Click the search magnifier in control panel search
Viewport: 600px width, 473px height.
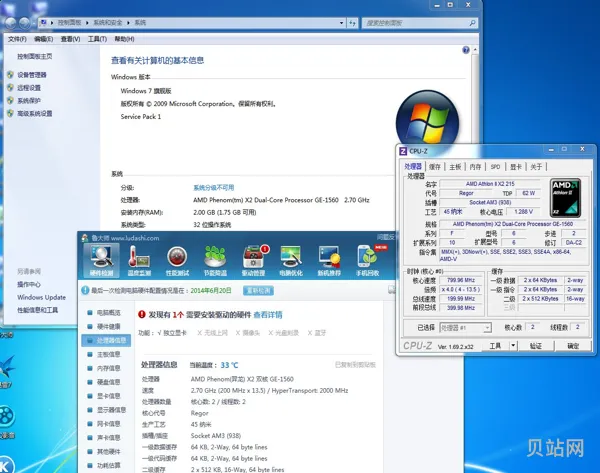(x=473, y=23)
